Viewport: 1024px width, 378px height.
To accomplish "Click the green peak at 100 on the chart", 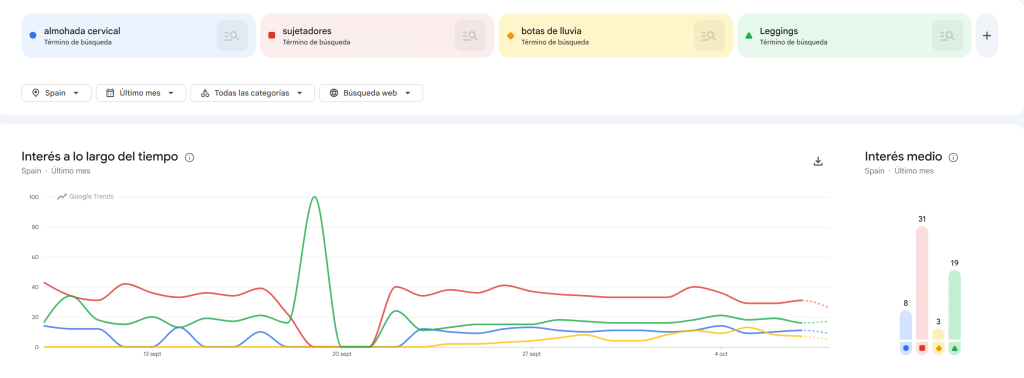I will click(315, 197).
